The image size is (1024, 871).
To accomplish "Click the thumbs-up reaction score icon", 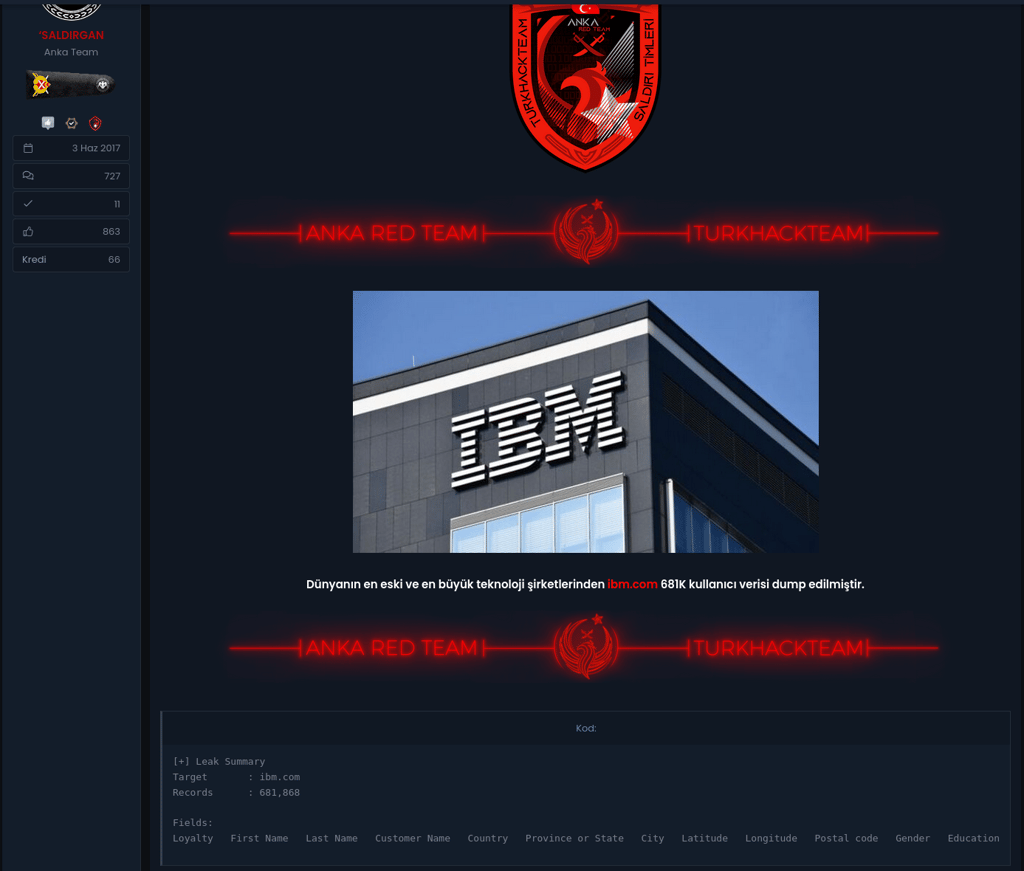I will point(28,232).
